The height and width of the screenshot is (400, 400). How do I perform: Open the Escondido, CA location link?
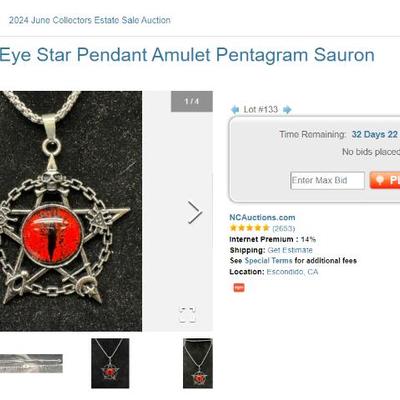click(292, 272)
